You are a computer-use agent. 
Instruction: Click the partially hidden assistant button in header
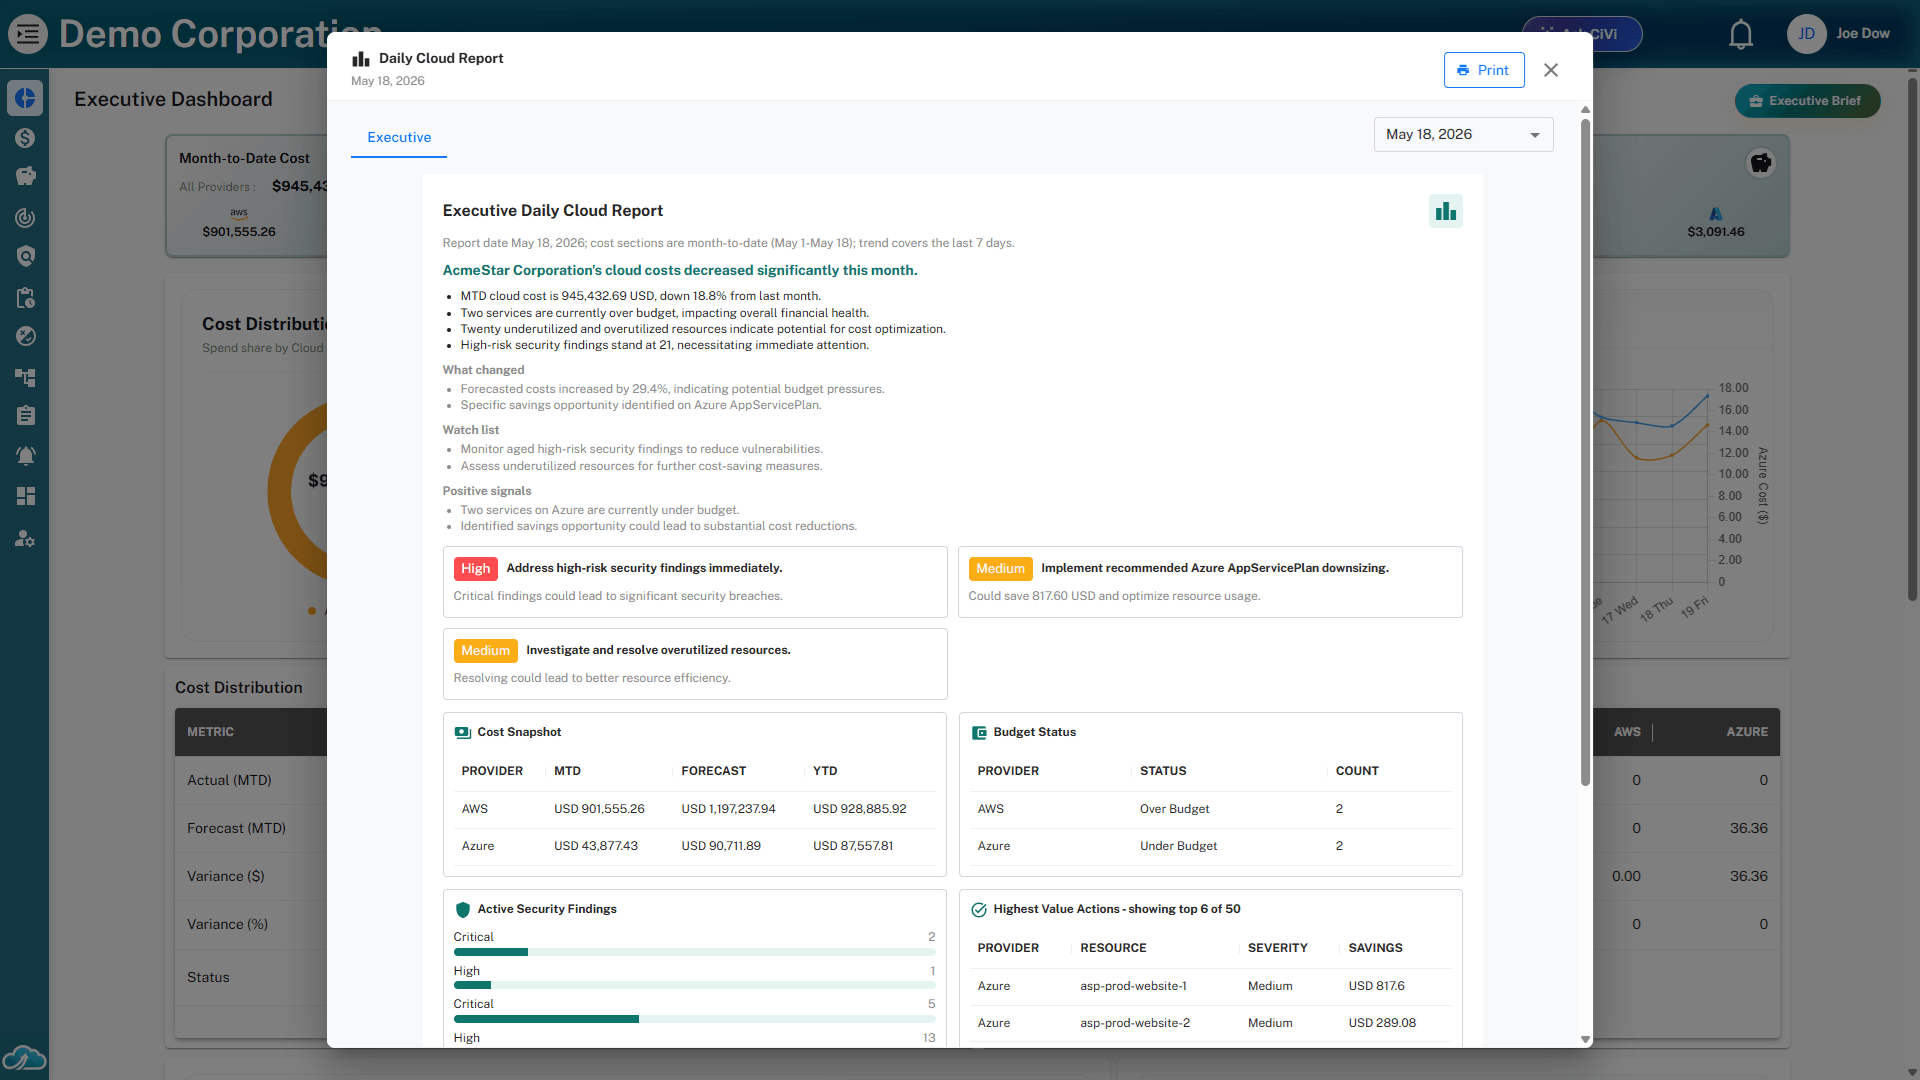pos(1583,34)
